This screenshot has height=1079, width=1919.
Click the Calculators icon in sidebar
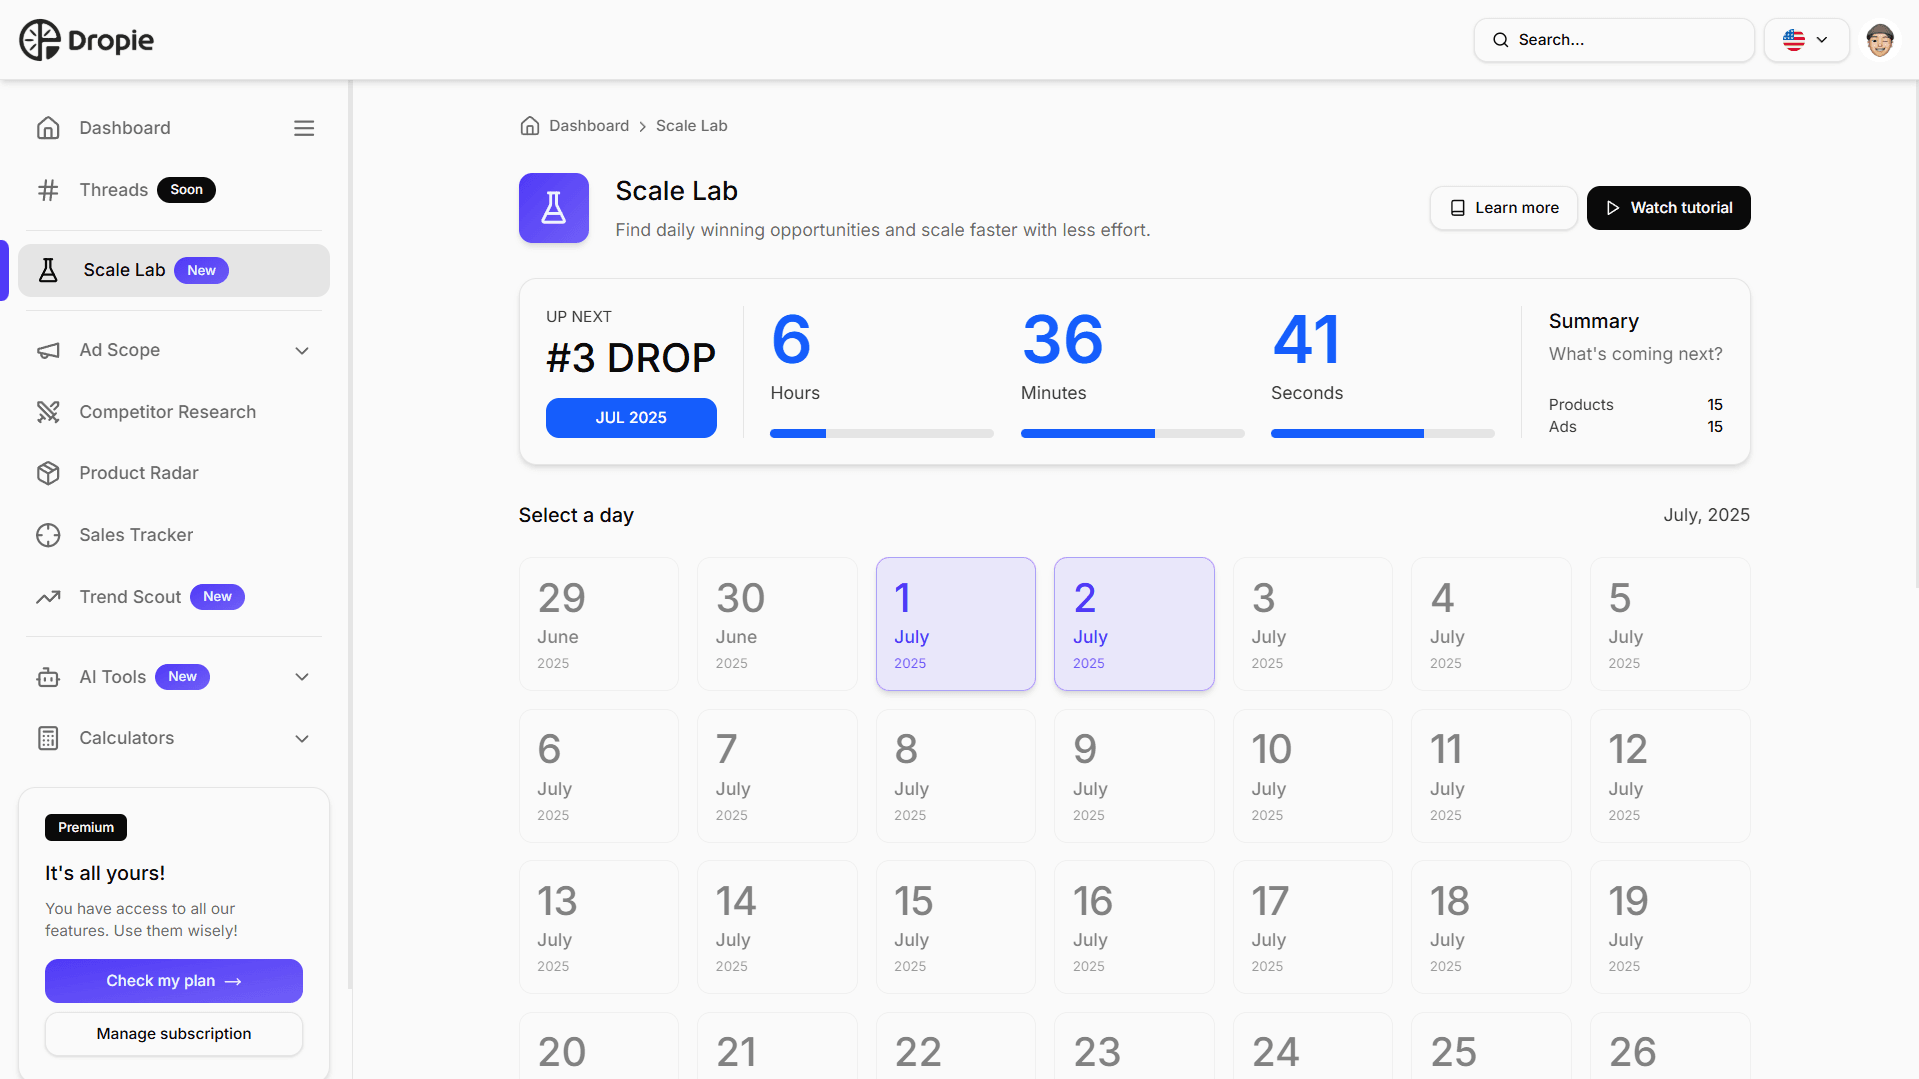coord(48,738)
